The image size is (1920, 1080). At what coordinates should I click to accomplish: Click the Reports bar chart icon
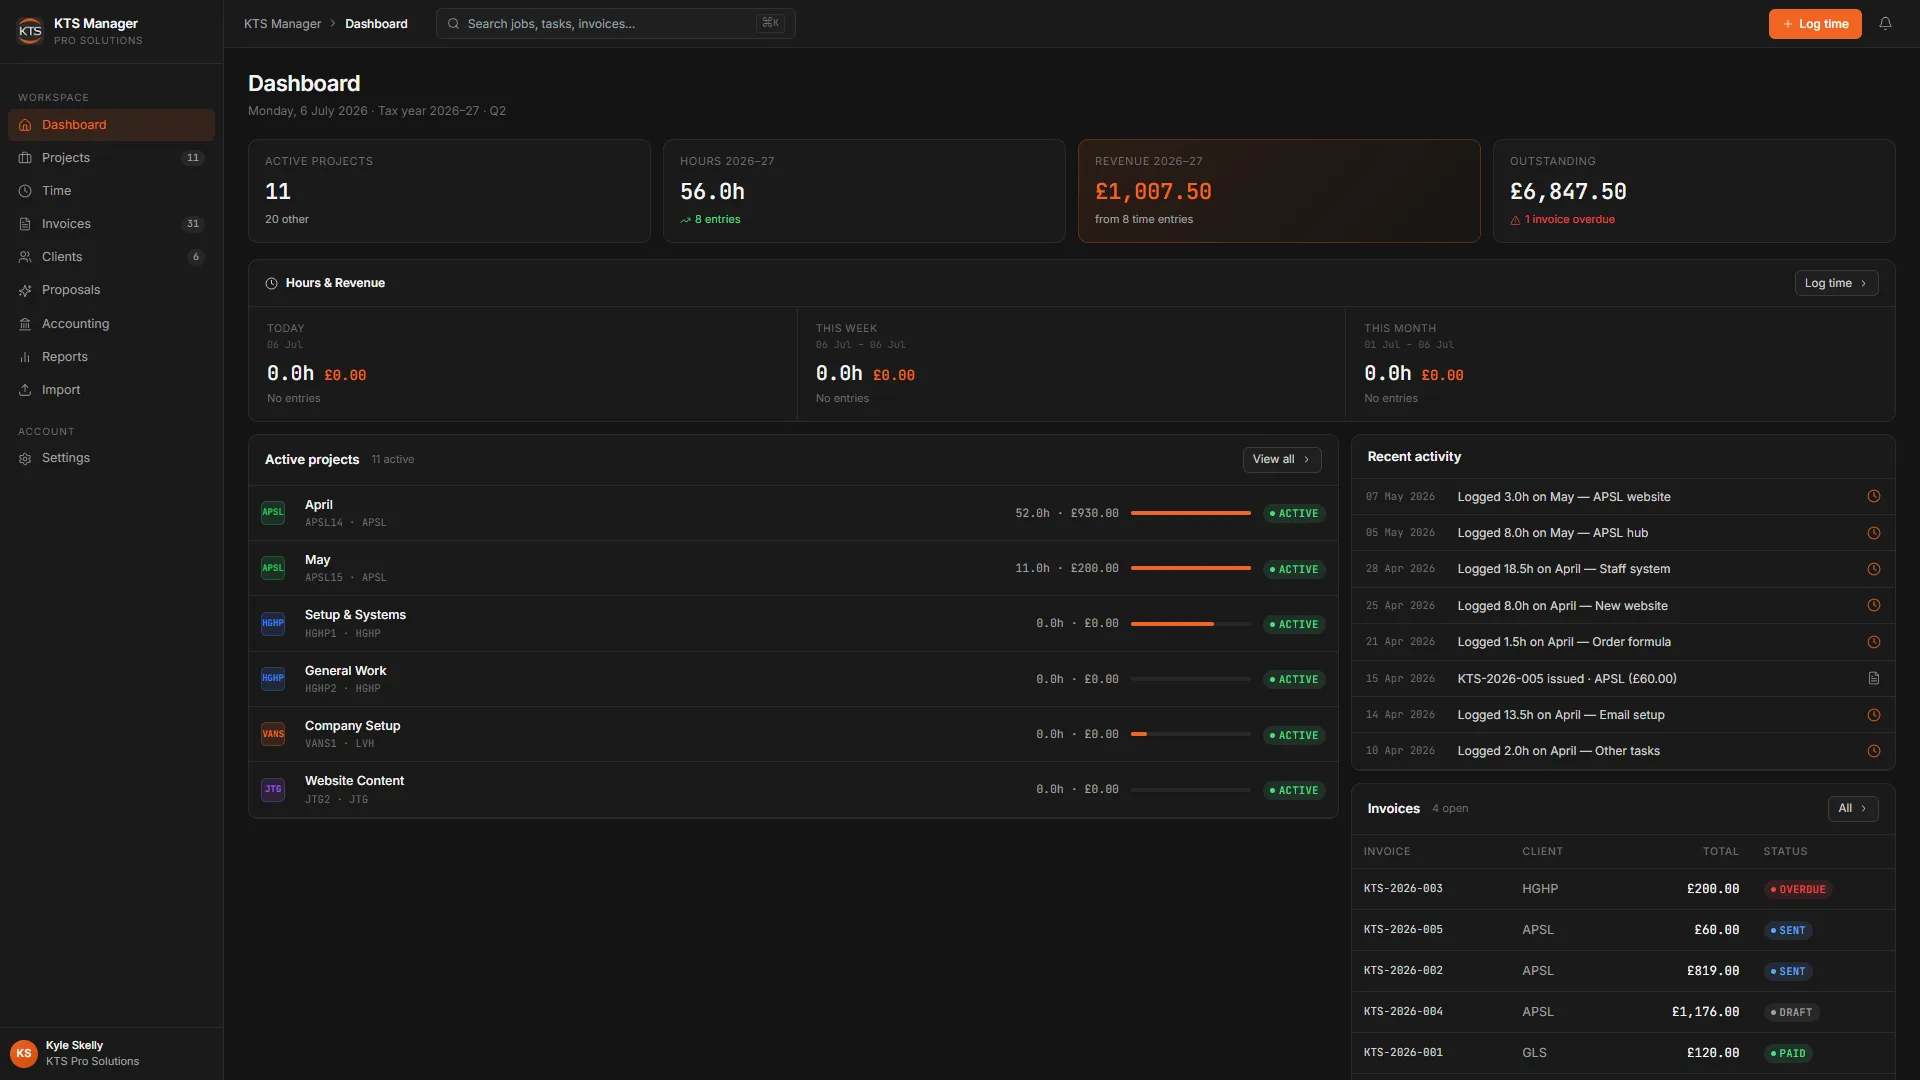click(25, 357)
